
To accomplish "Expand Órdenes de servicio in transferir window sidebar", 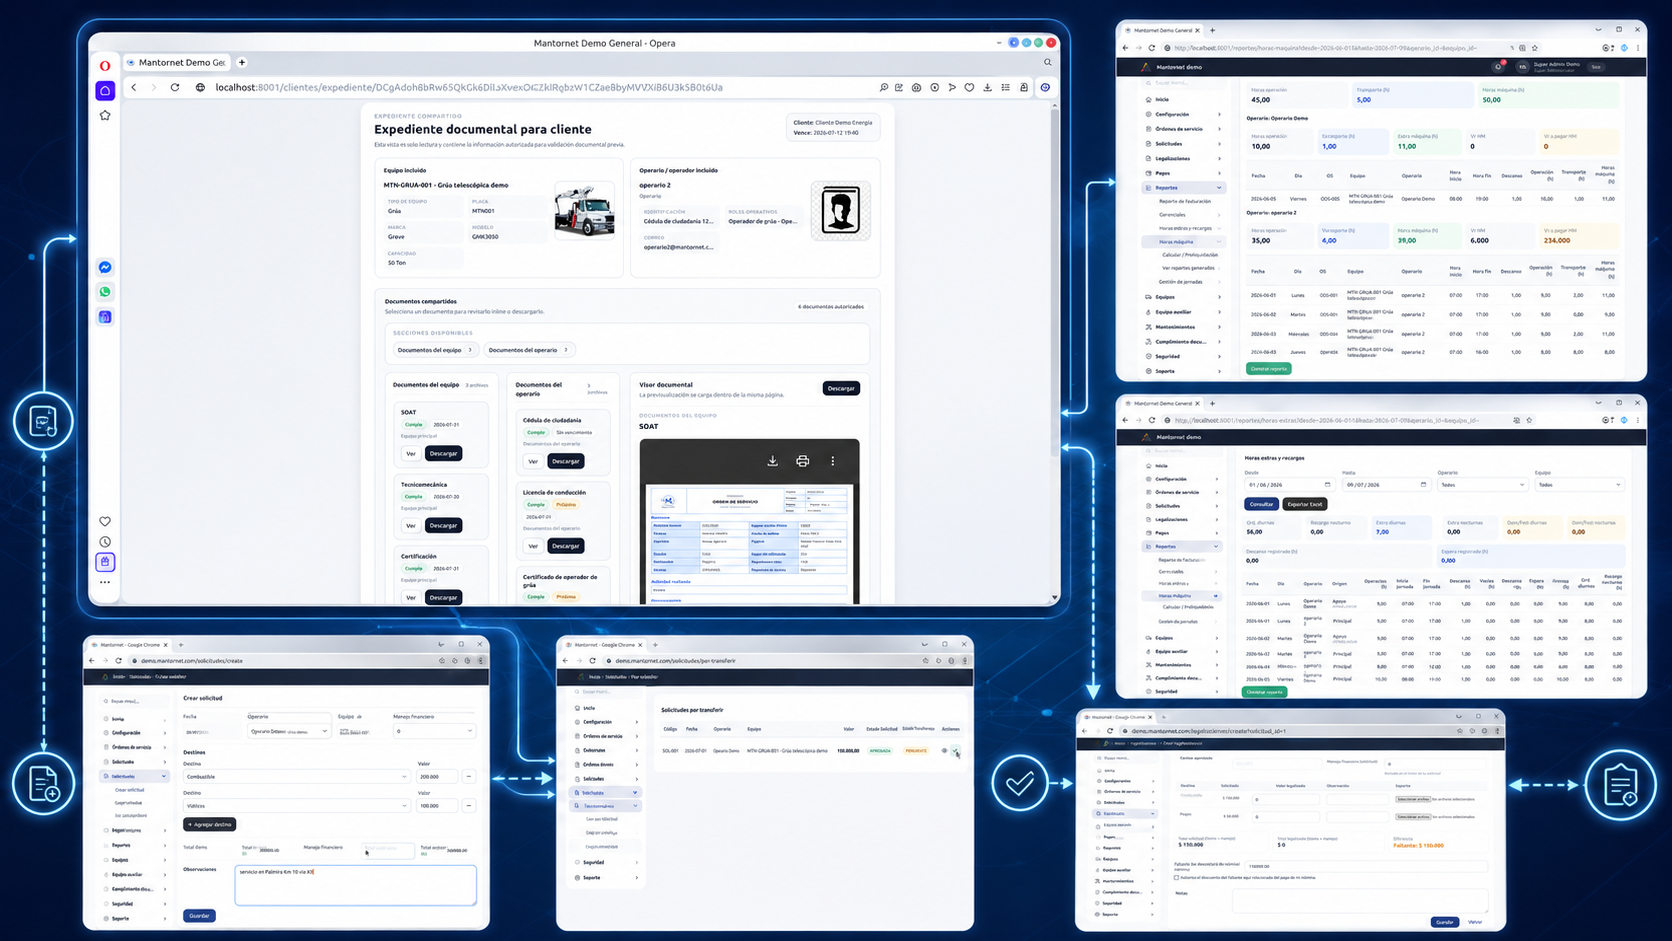I will pyautogui.click(x=606, y=736).
